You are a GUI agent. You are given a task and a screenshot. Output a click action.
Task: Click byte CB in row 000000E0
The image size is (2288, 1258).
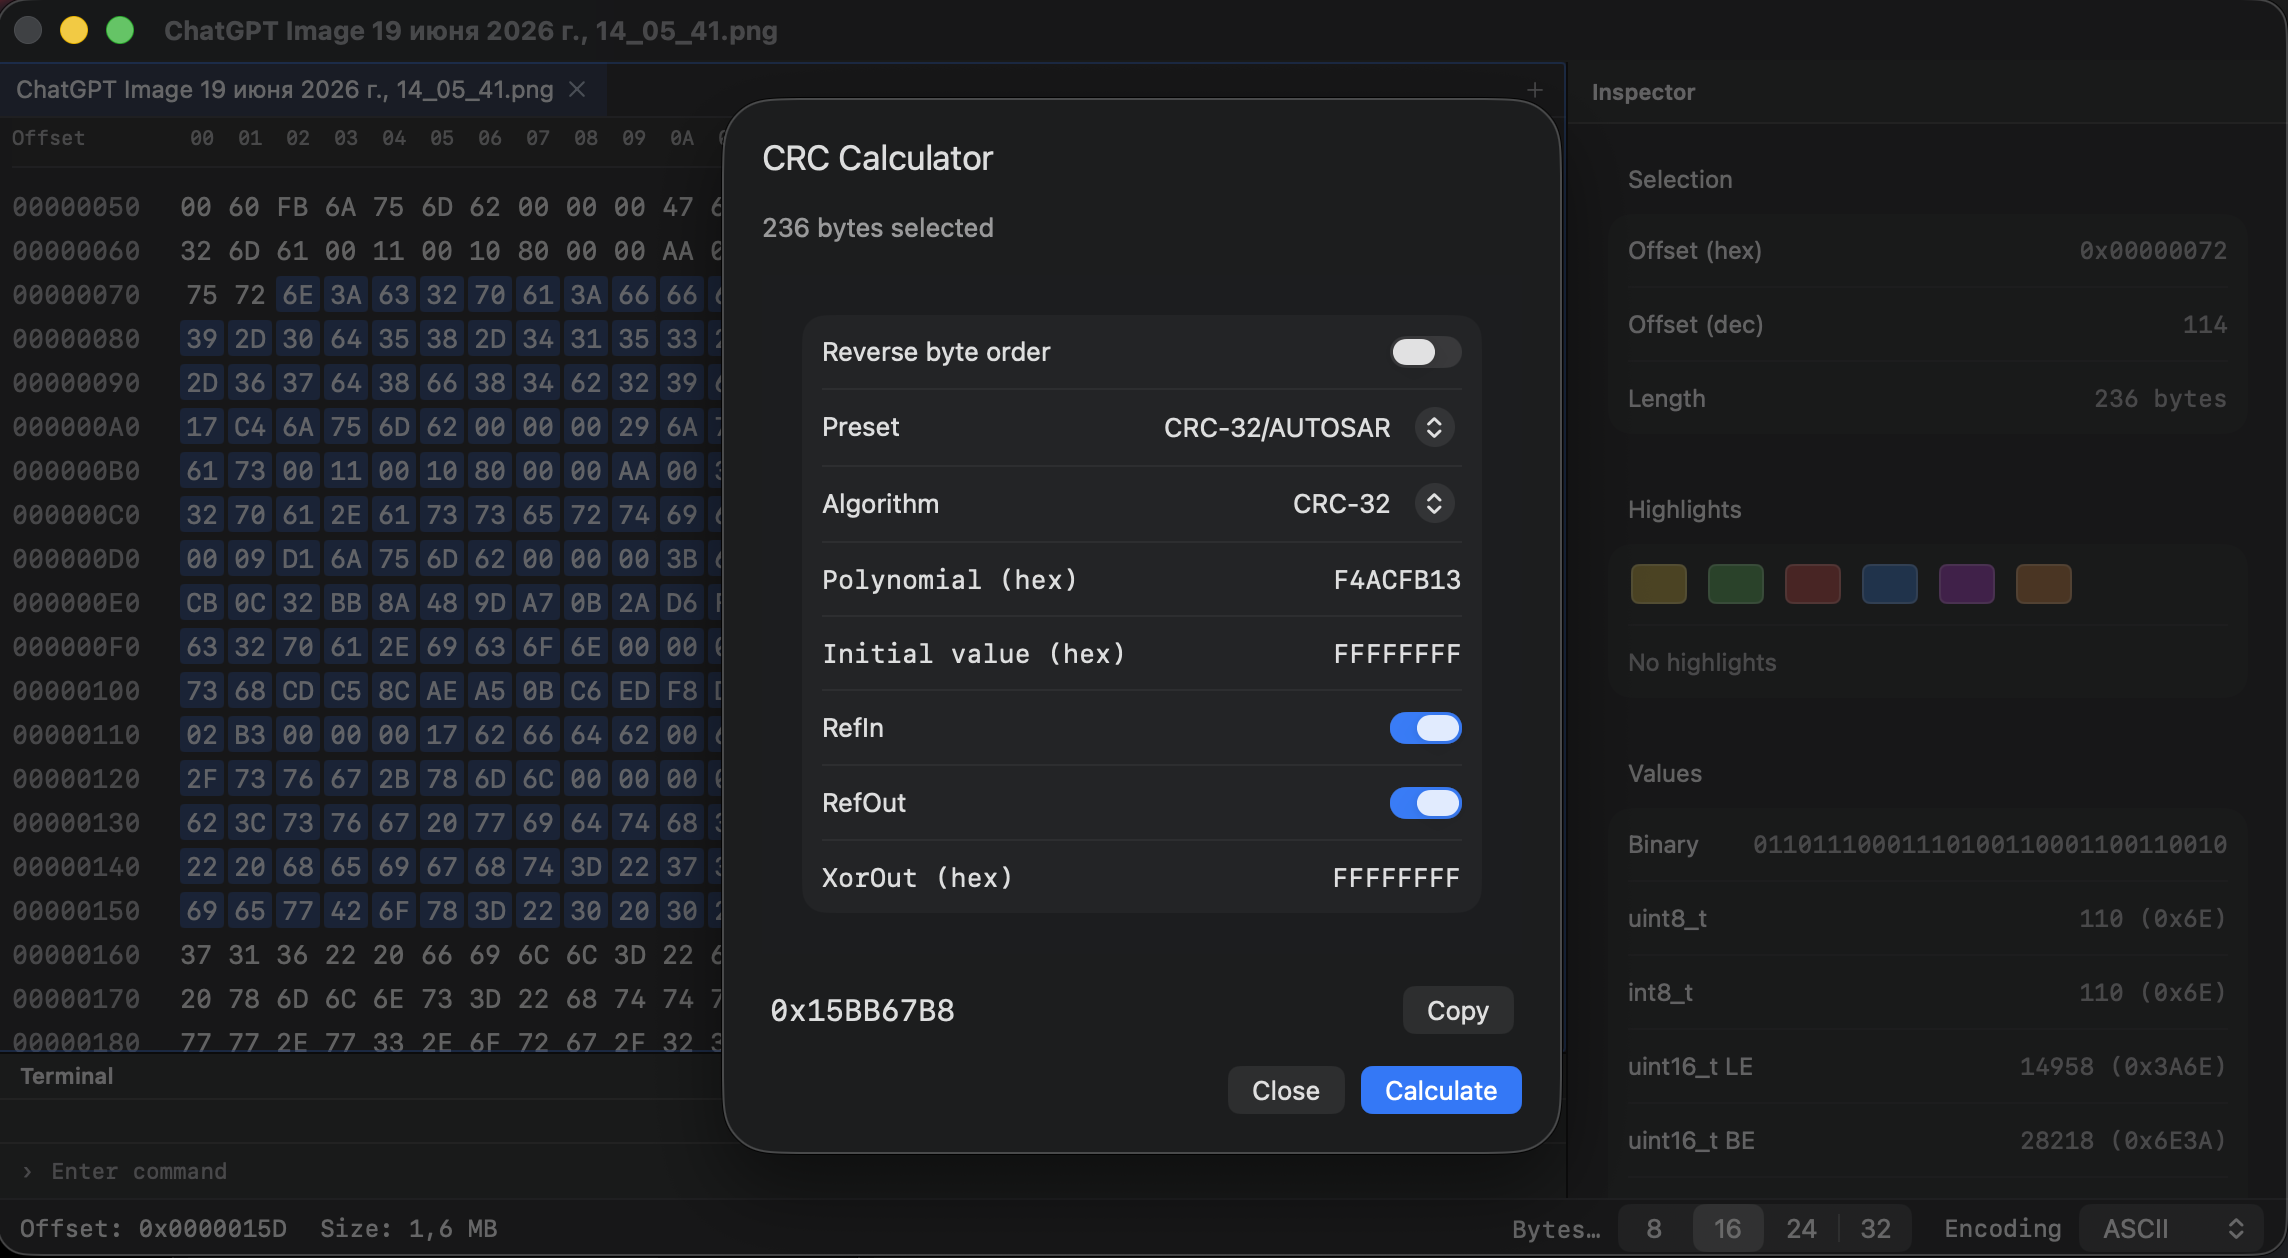[x=202, y=603]
